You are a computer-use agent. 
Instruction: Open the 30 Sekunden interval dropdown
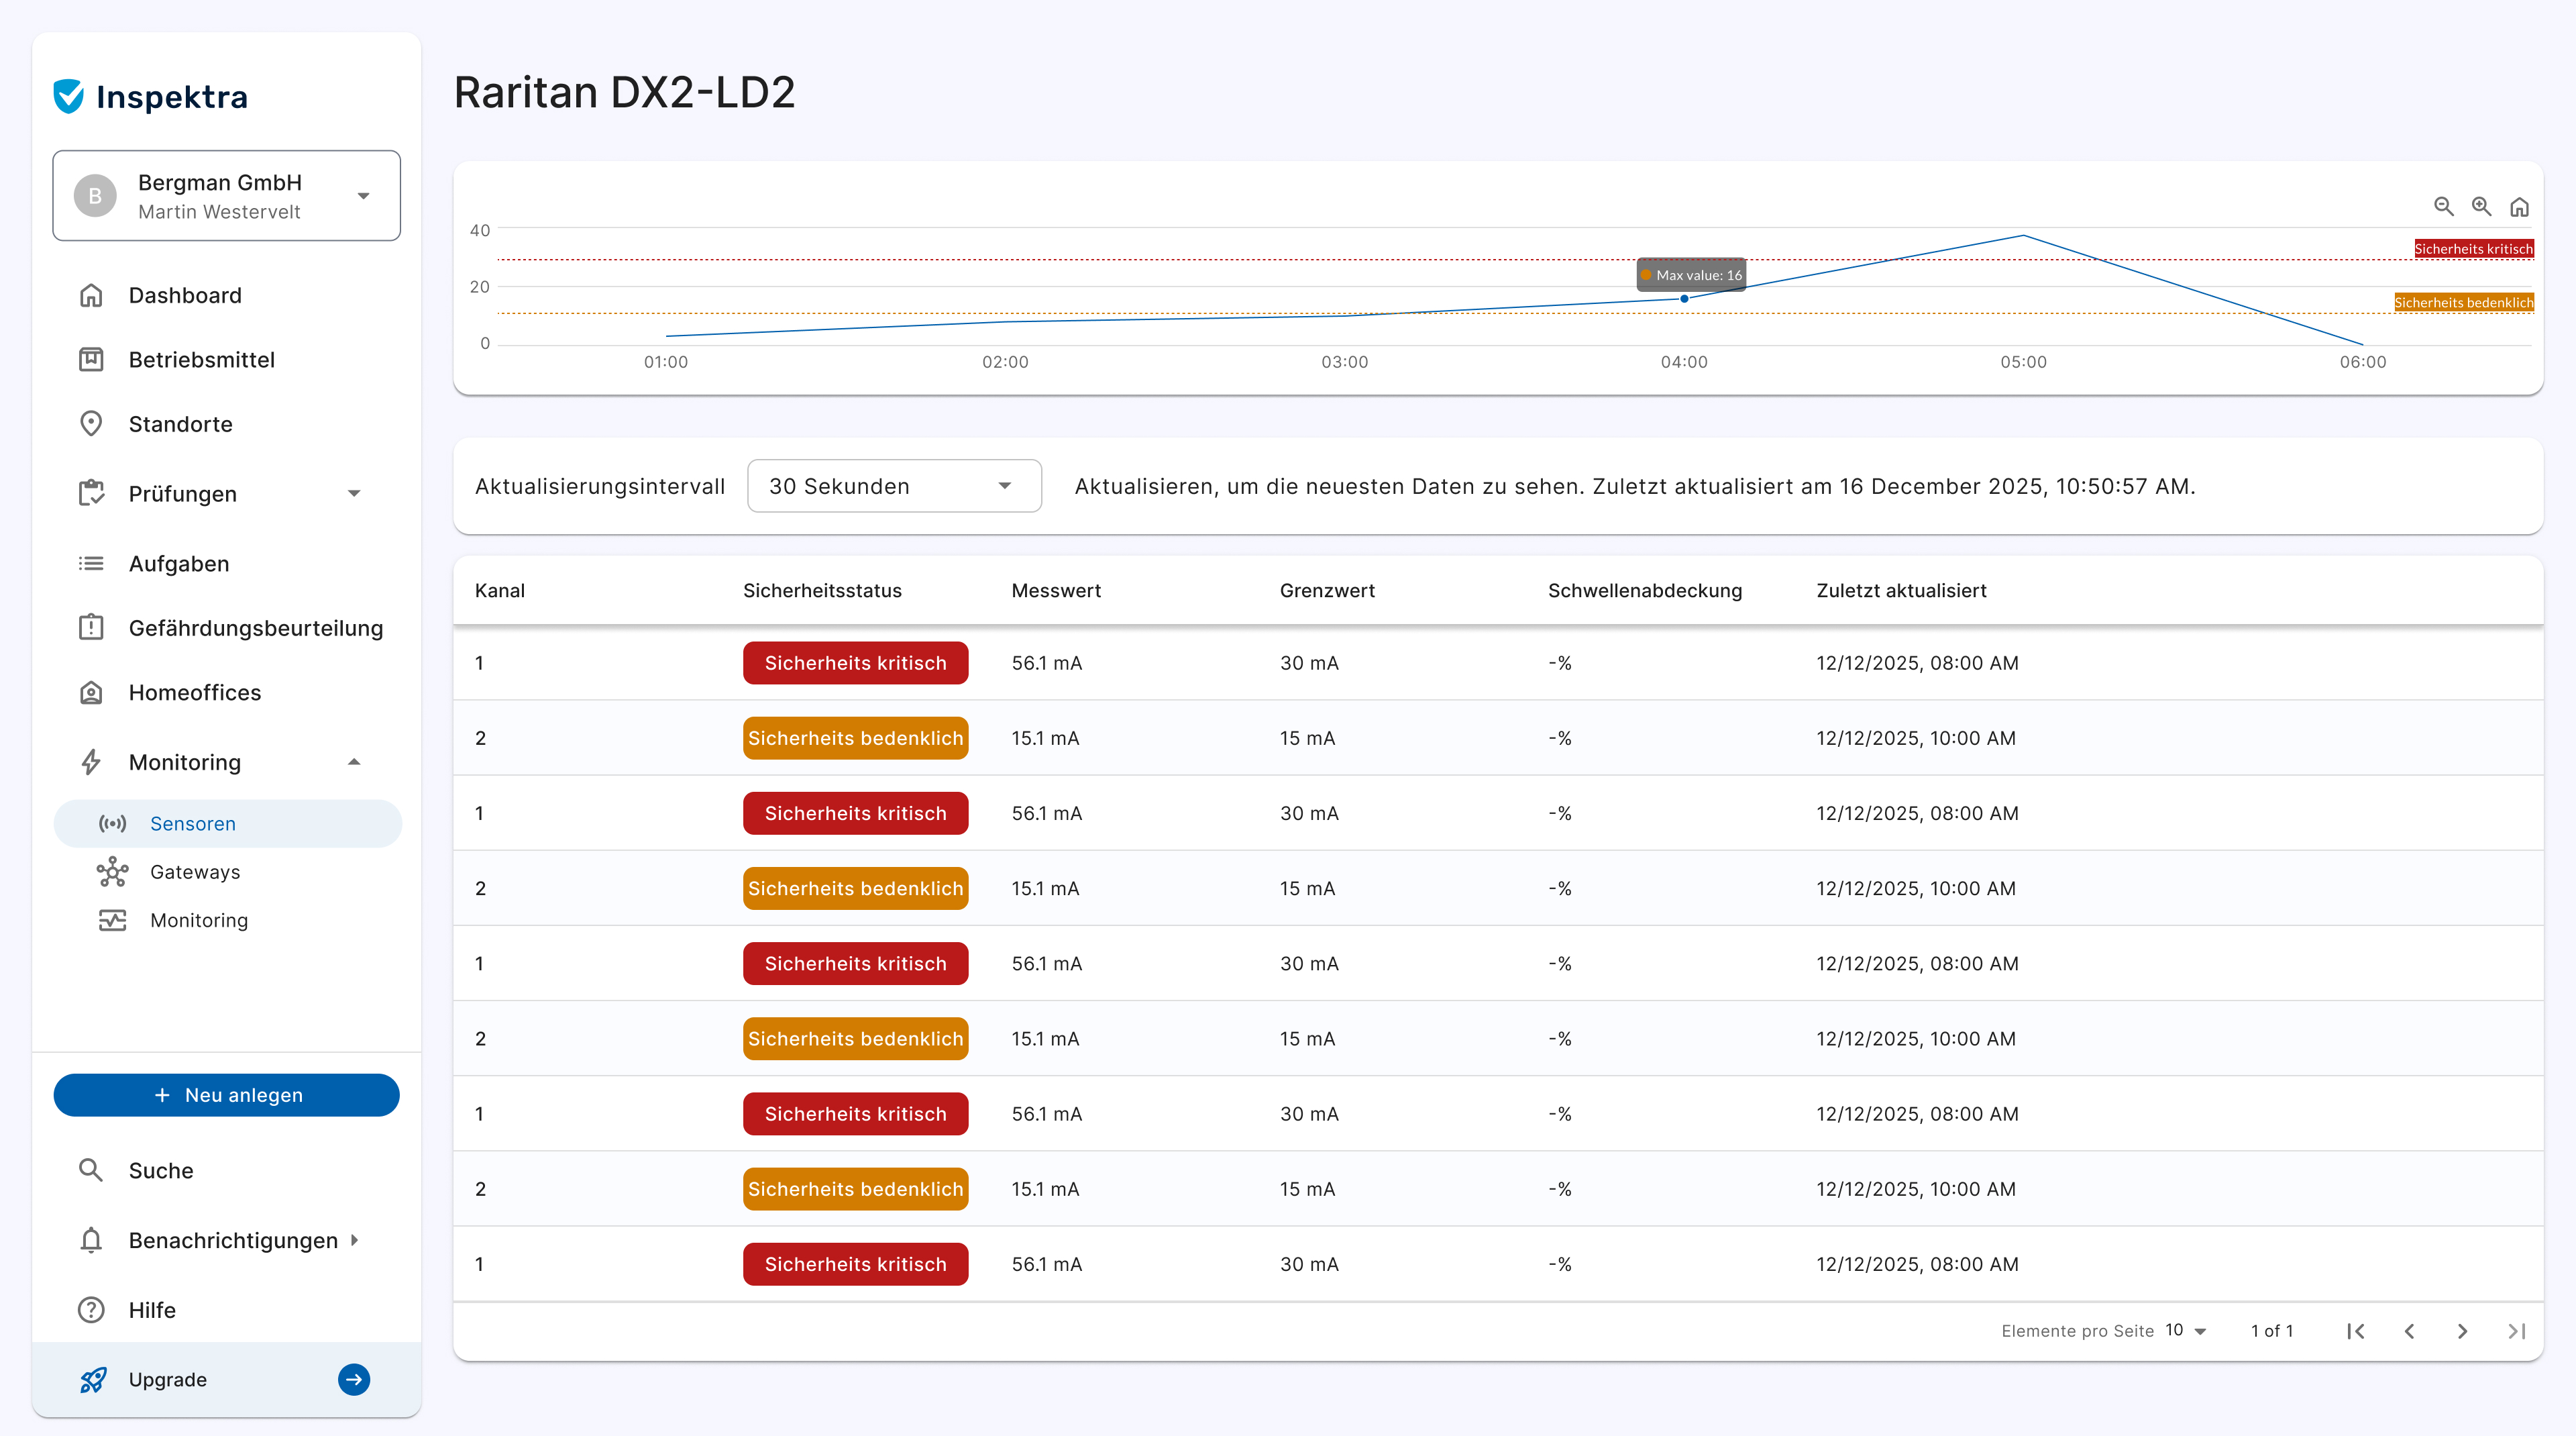tap(893, 486)
